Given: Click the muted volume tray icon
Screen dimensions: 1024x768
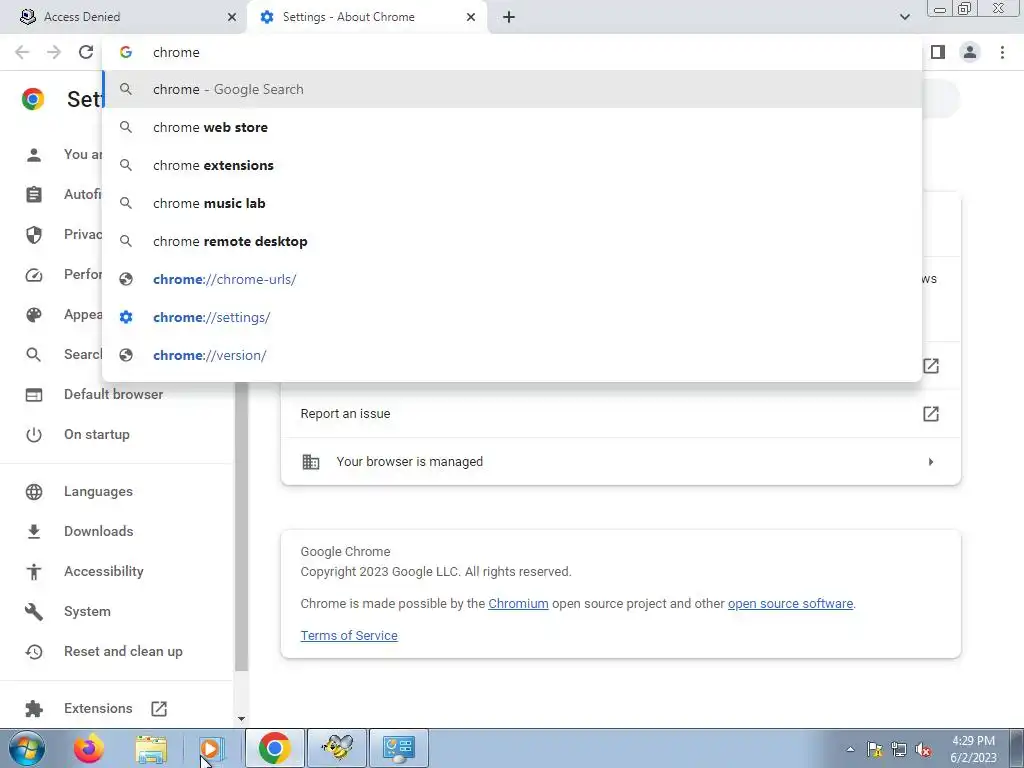Looking at the screenshot, I should tap(923, 750).
